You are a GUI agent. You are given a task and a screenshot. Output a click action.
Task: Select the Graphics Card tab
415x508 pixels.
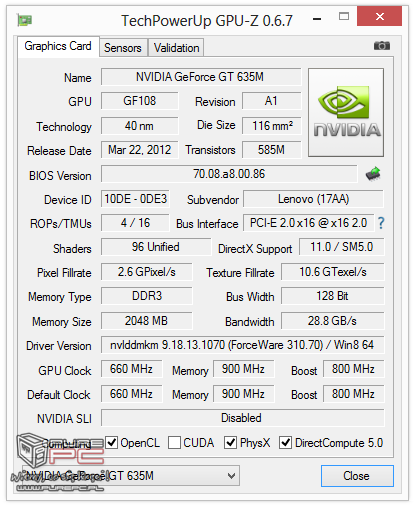click(58, 46)
